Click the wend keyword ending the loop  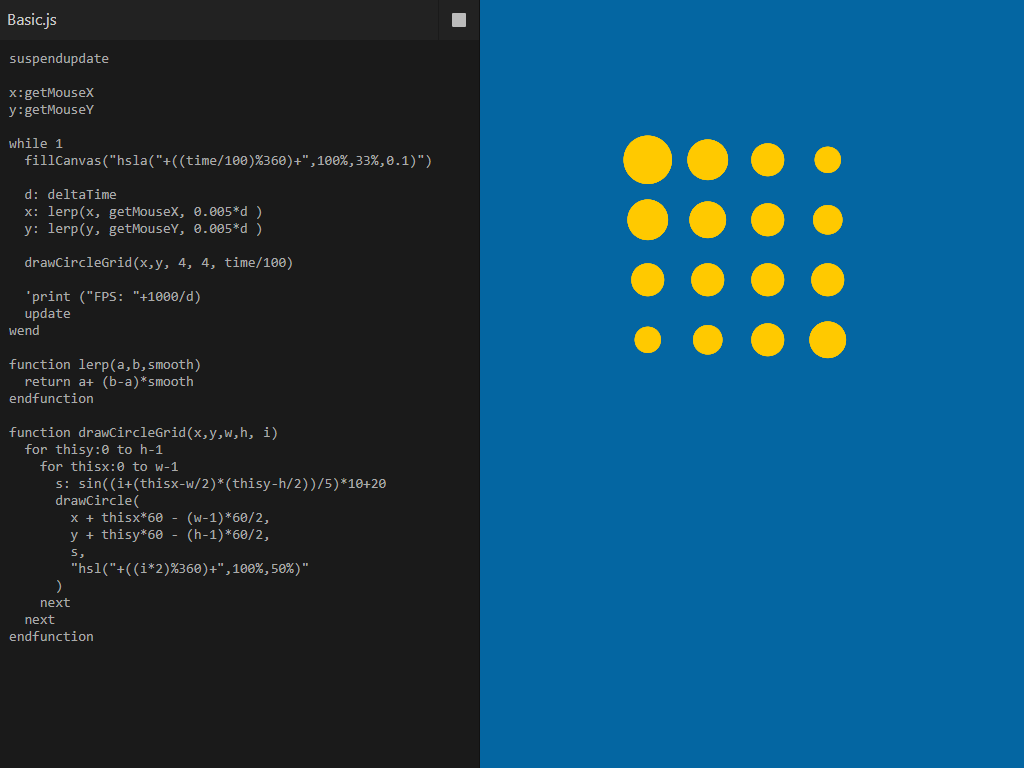[x=23, y=330]
